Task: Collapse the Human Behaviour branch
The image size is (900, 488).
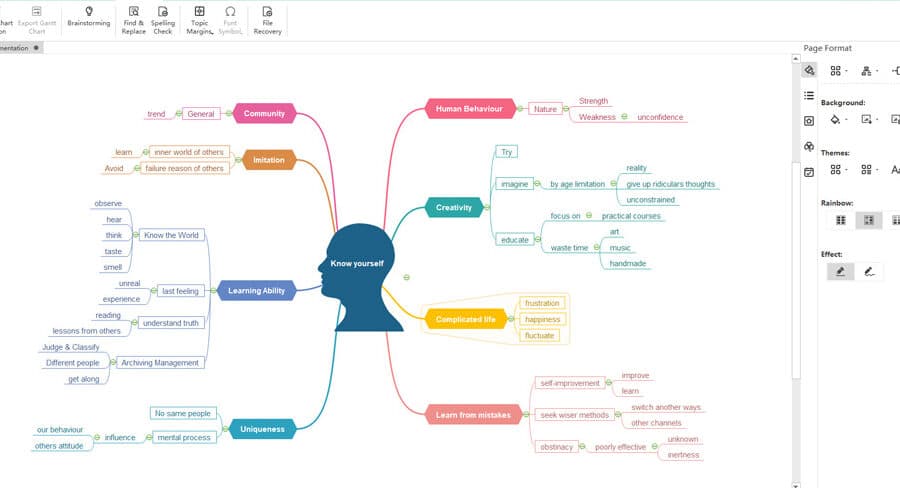Action: pyautogui.click(x=520, y=109)
